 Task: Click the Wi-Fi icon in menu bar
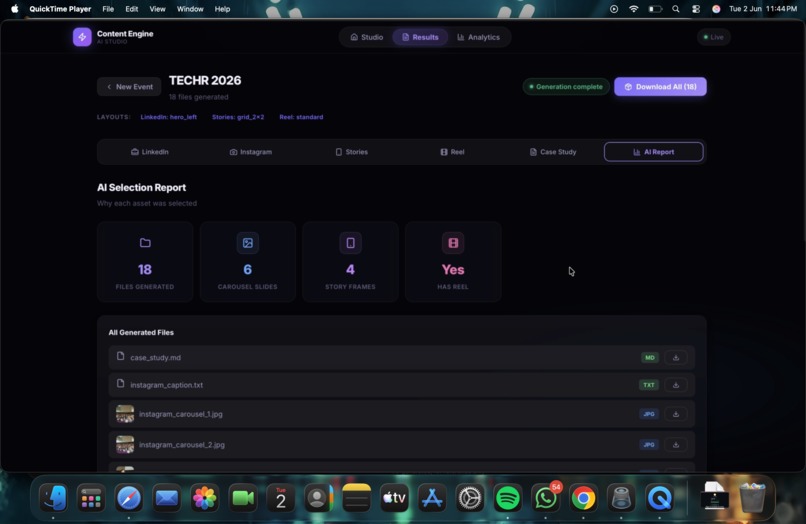click(634, 9)
